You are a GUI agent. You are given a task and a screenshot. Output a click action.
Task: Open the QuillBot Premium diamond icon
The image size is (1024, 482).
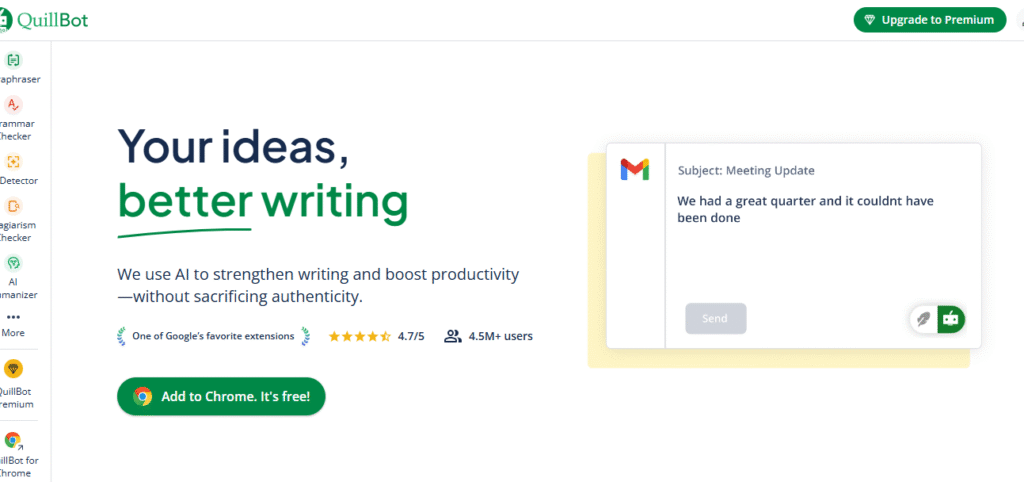coord(13,369)
